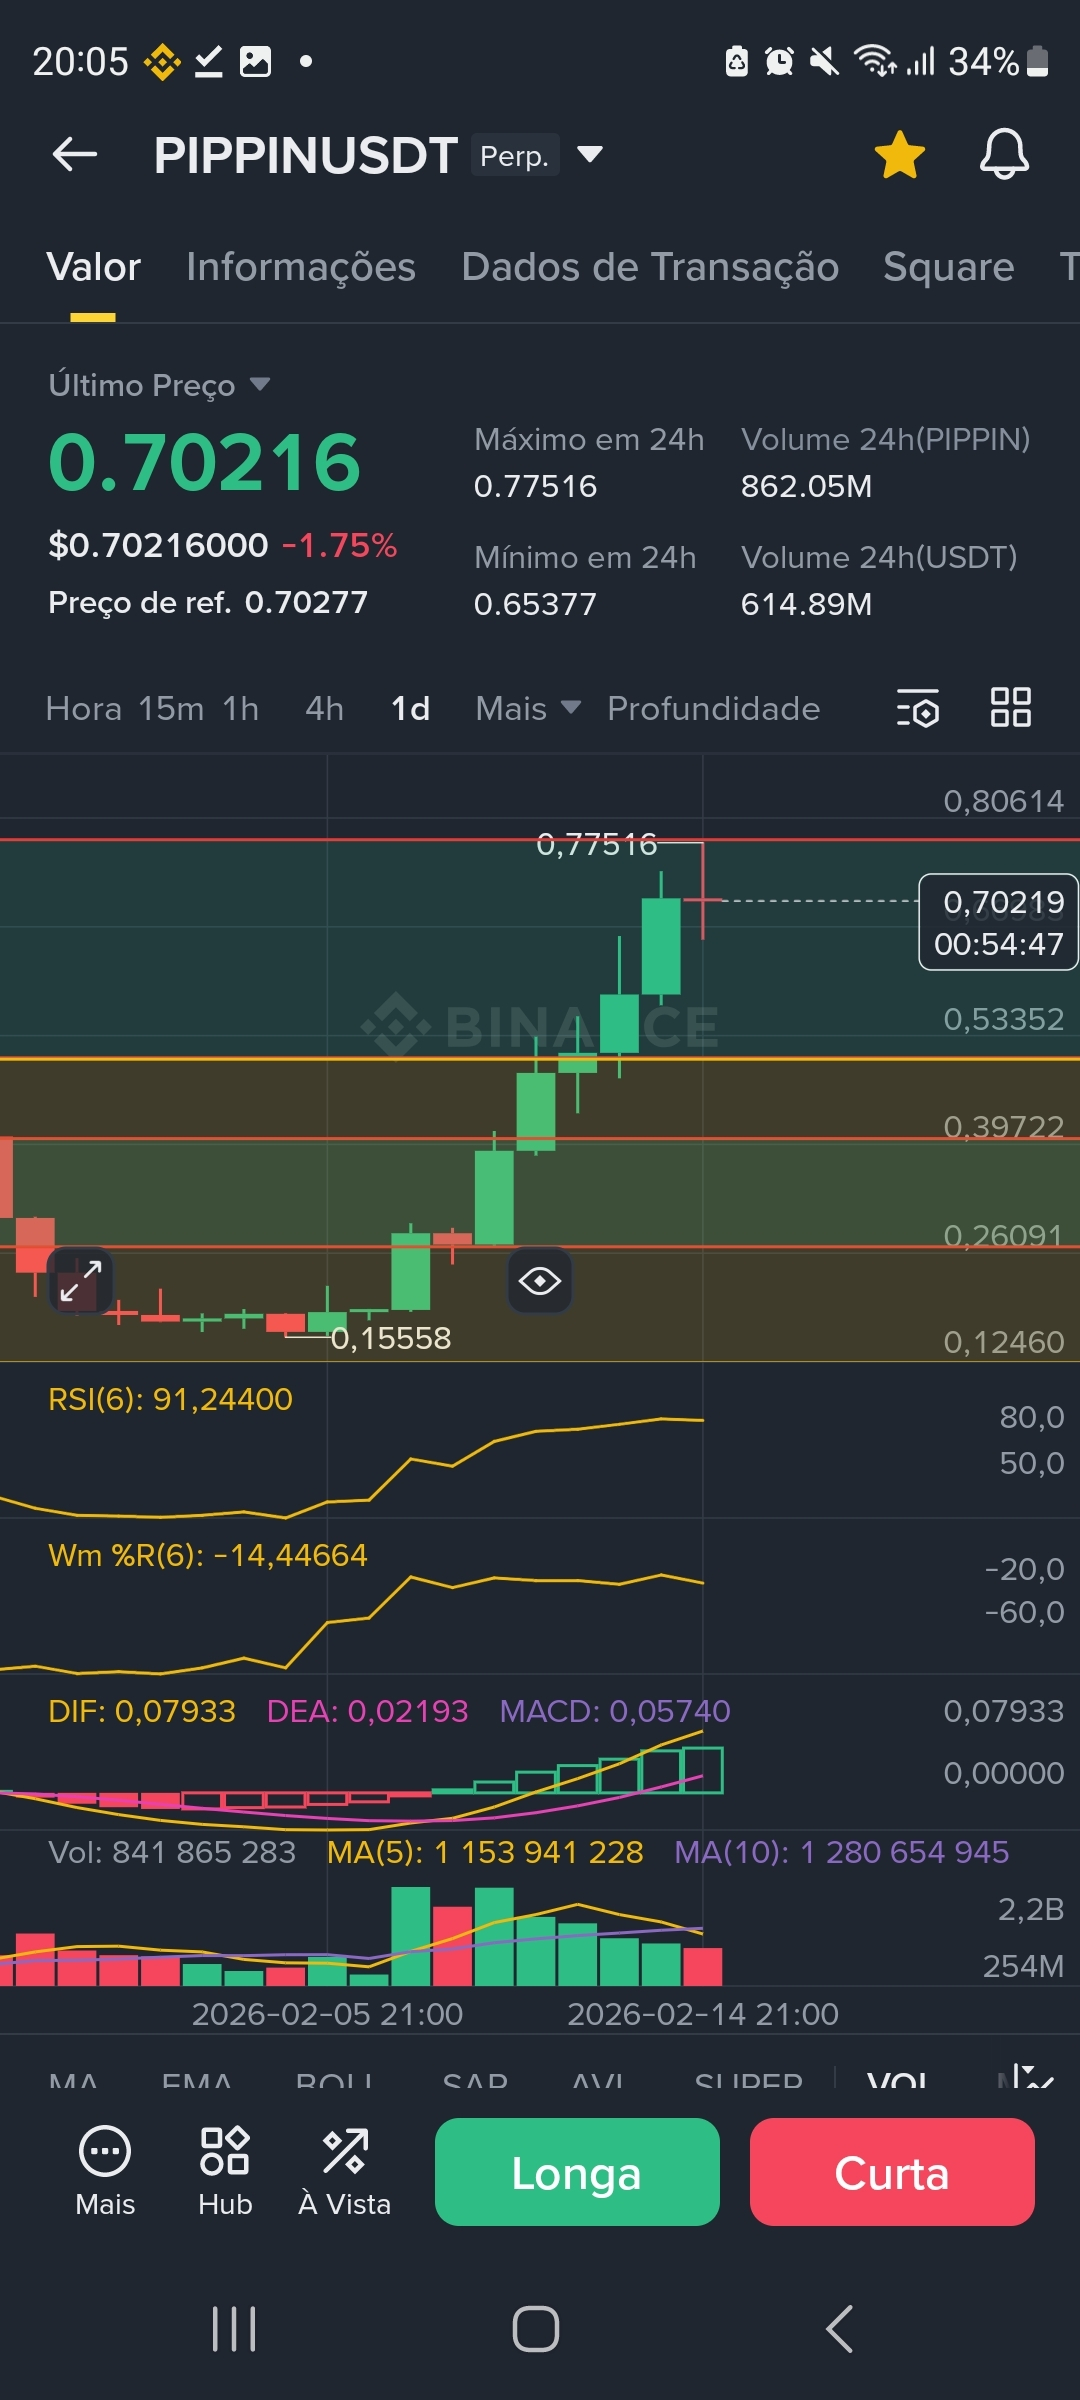1080x2400 pixels.
Task: Tap the Wm %R(6) indicator label
Action: pos(208,1555)
